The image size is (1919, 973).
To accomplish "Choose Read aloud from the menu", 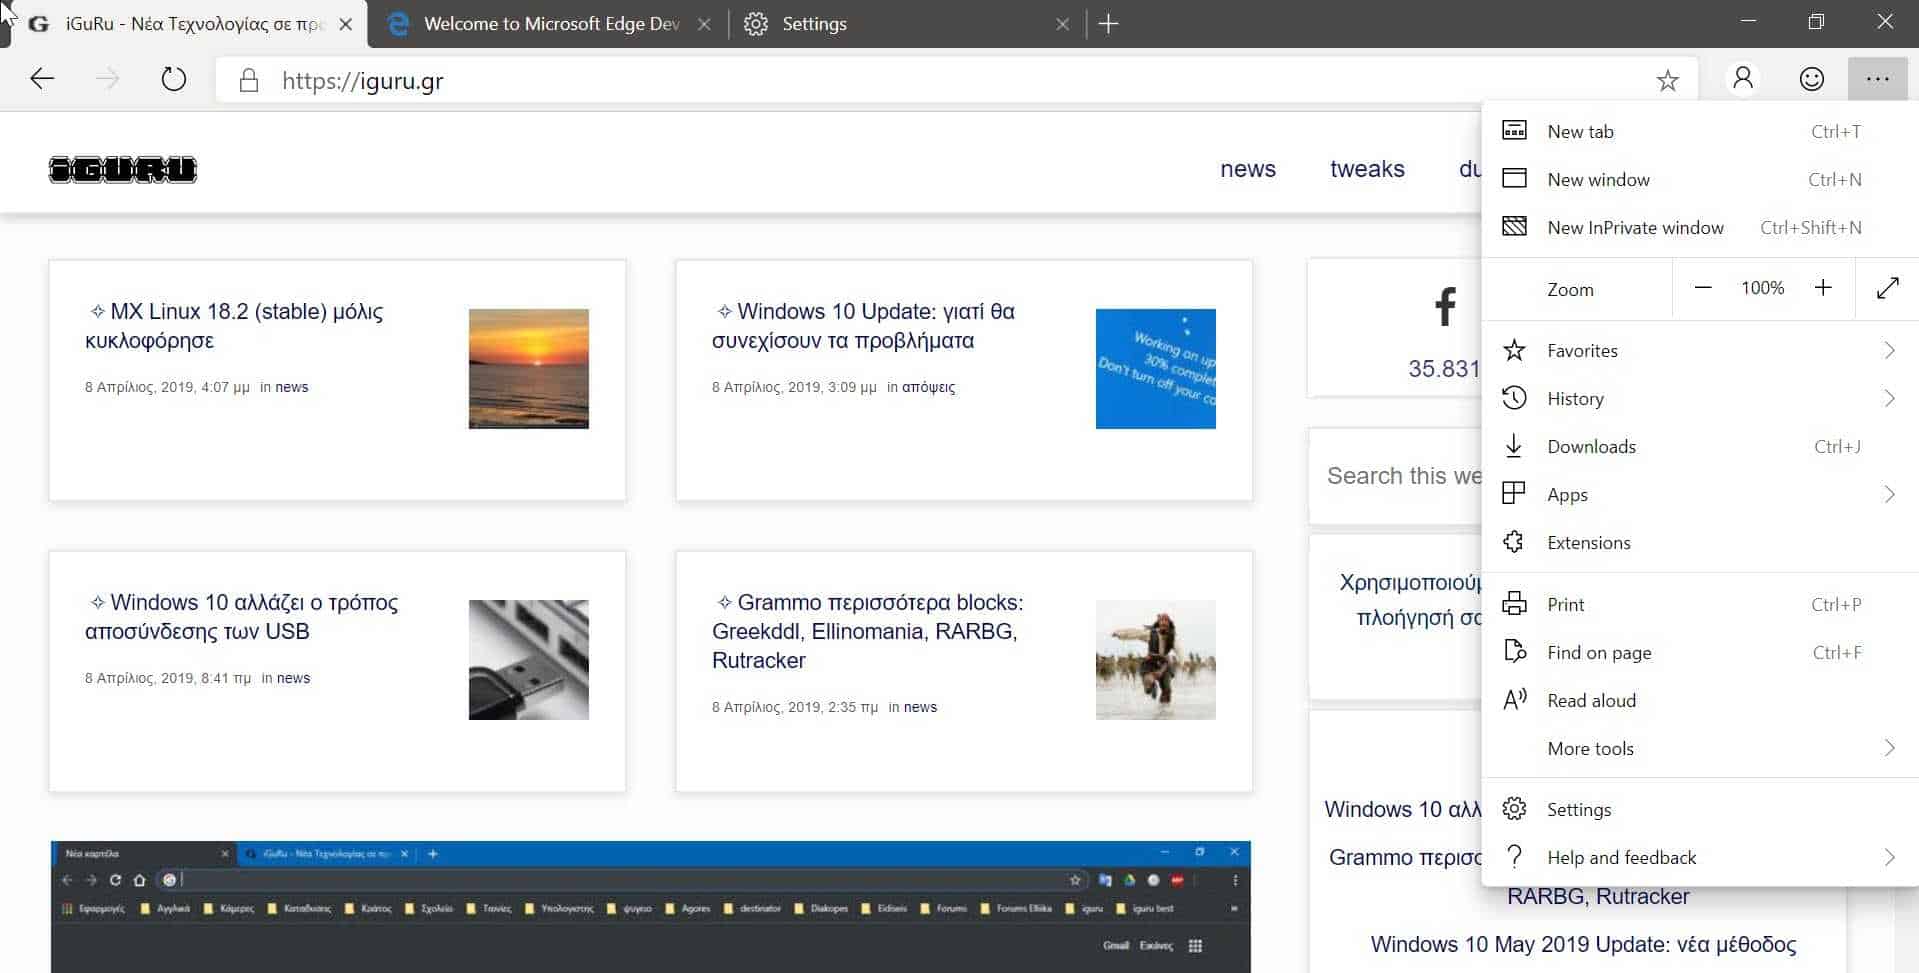I will tap(1700, 700).
